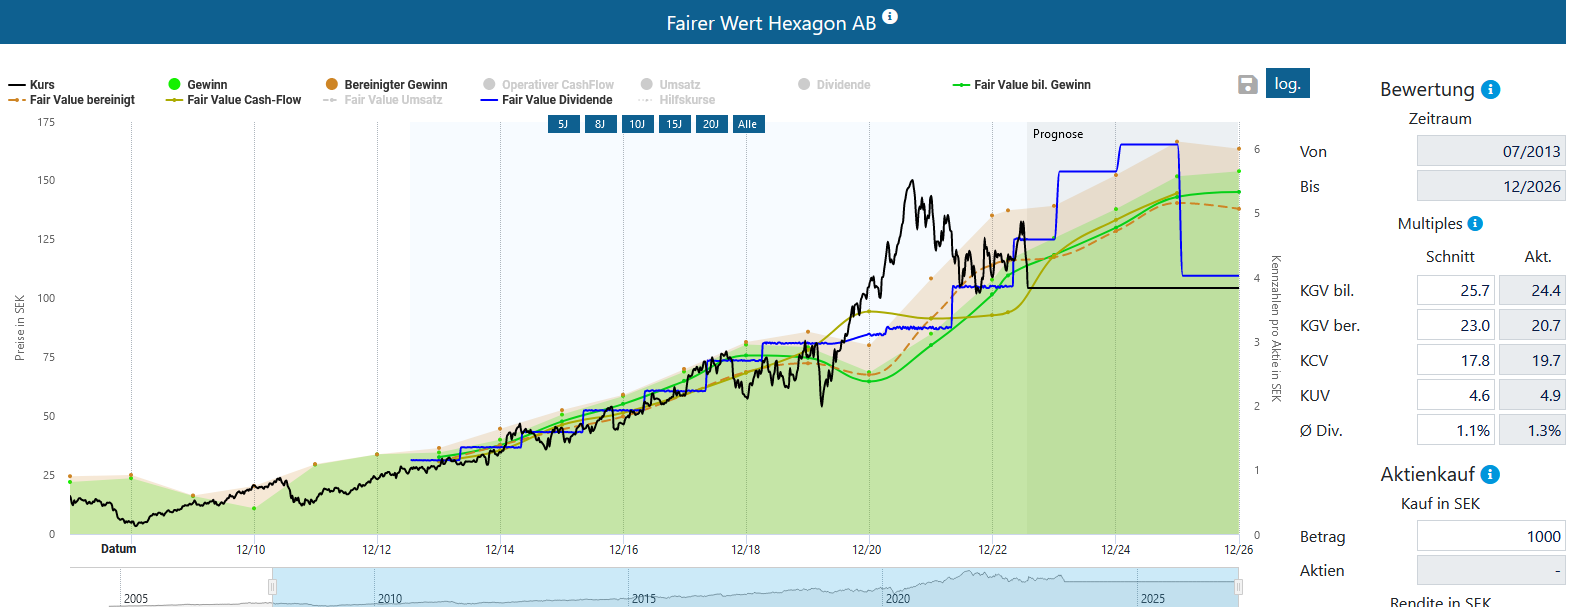Screen dimensions: 1571x607
Task: Enable the Dividende legend series
Action: point(834,85)
